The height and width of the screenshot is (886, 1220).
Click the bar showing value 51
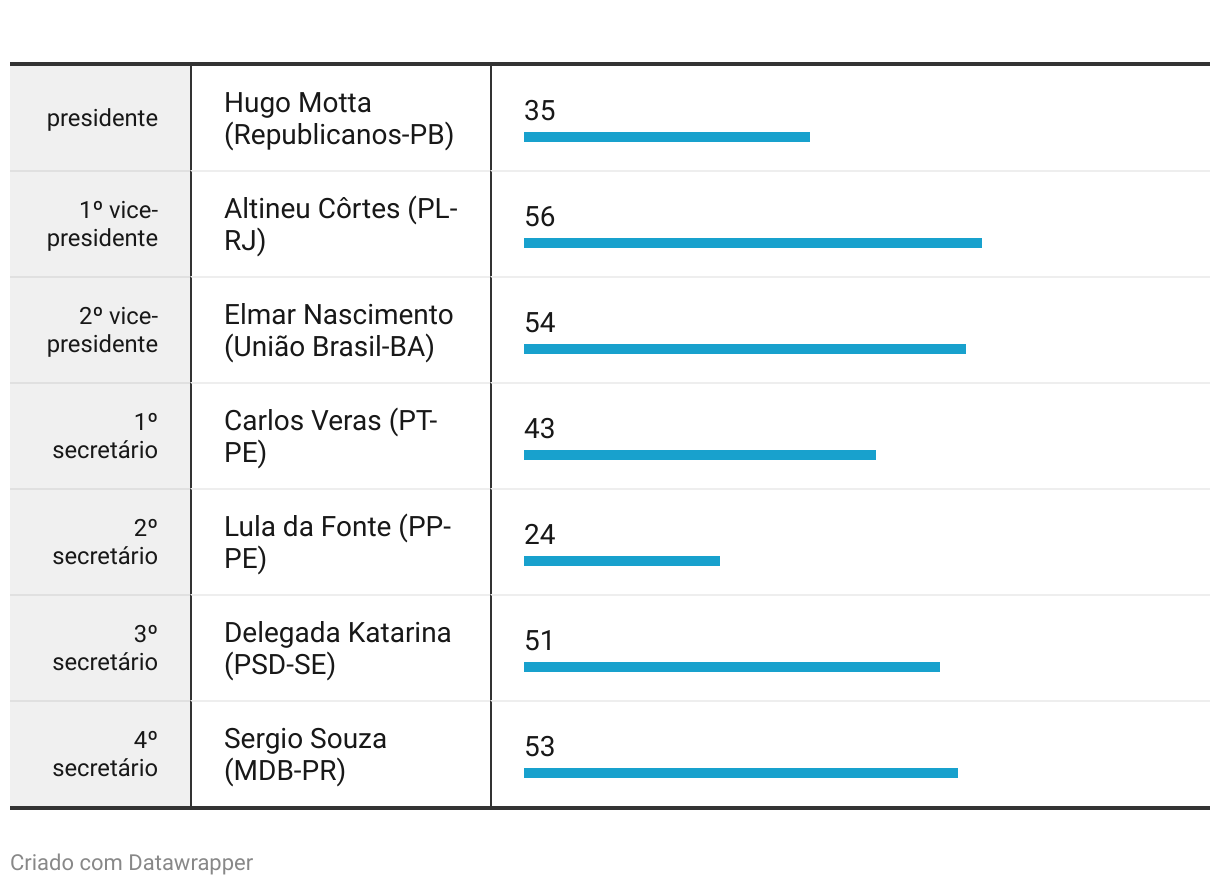[x=732, y=667]
